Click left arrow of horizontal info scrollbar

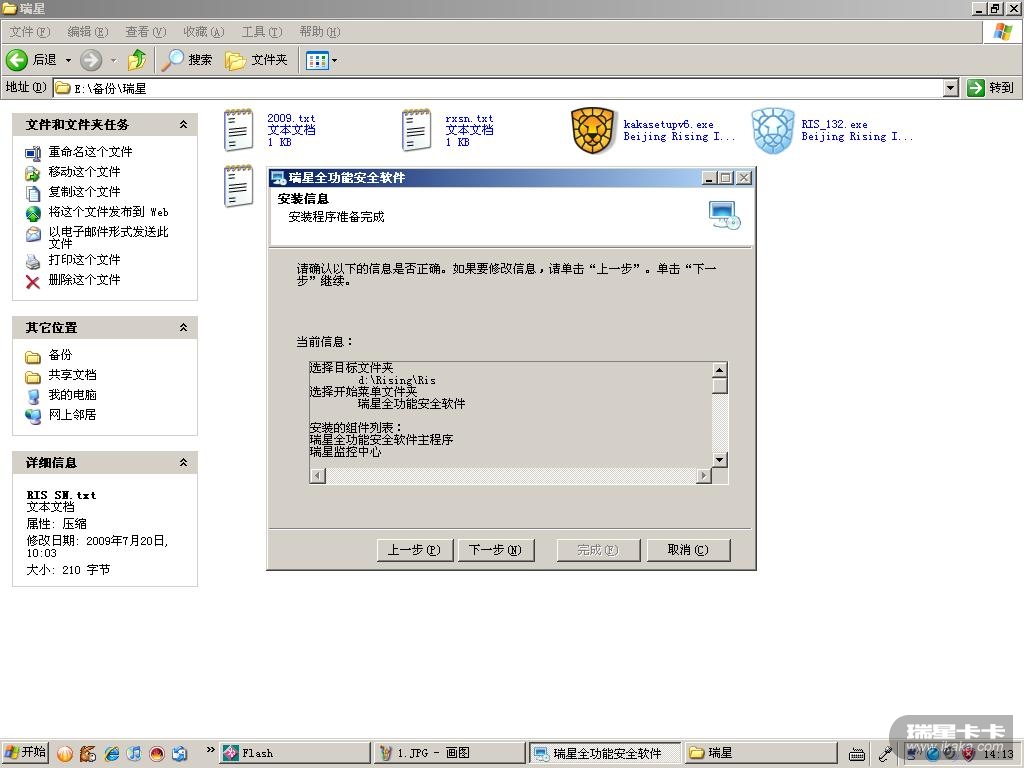point(317,475)
